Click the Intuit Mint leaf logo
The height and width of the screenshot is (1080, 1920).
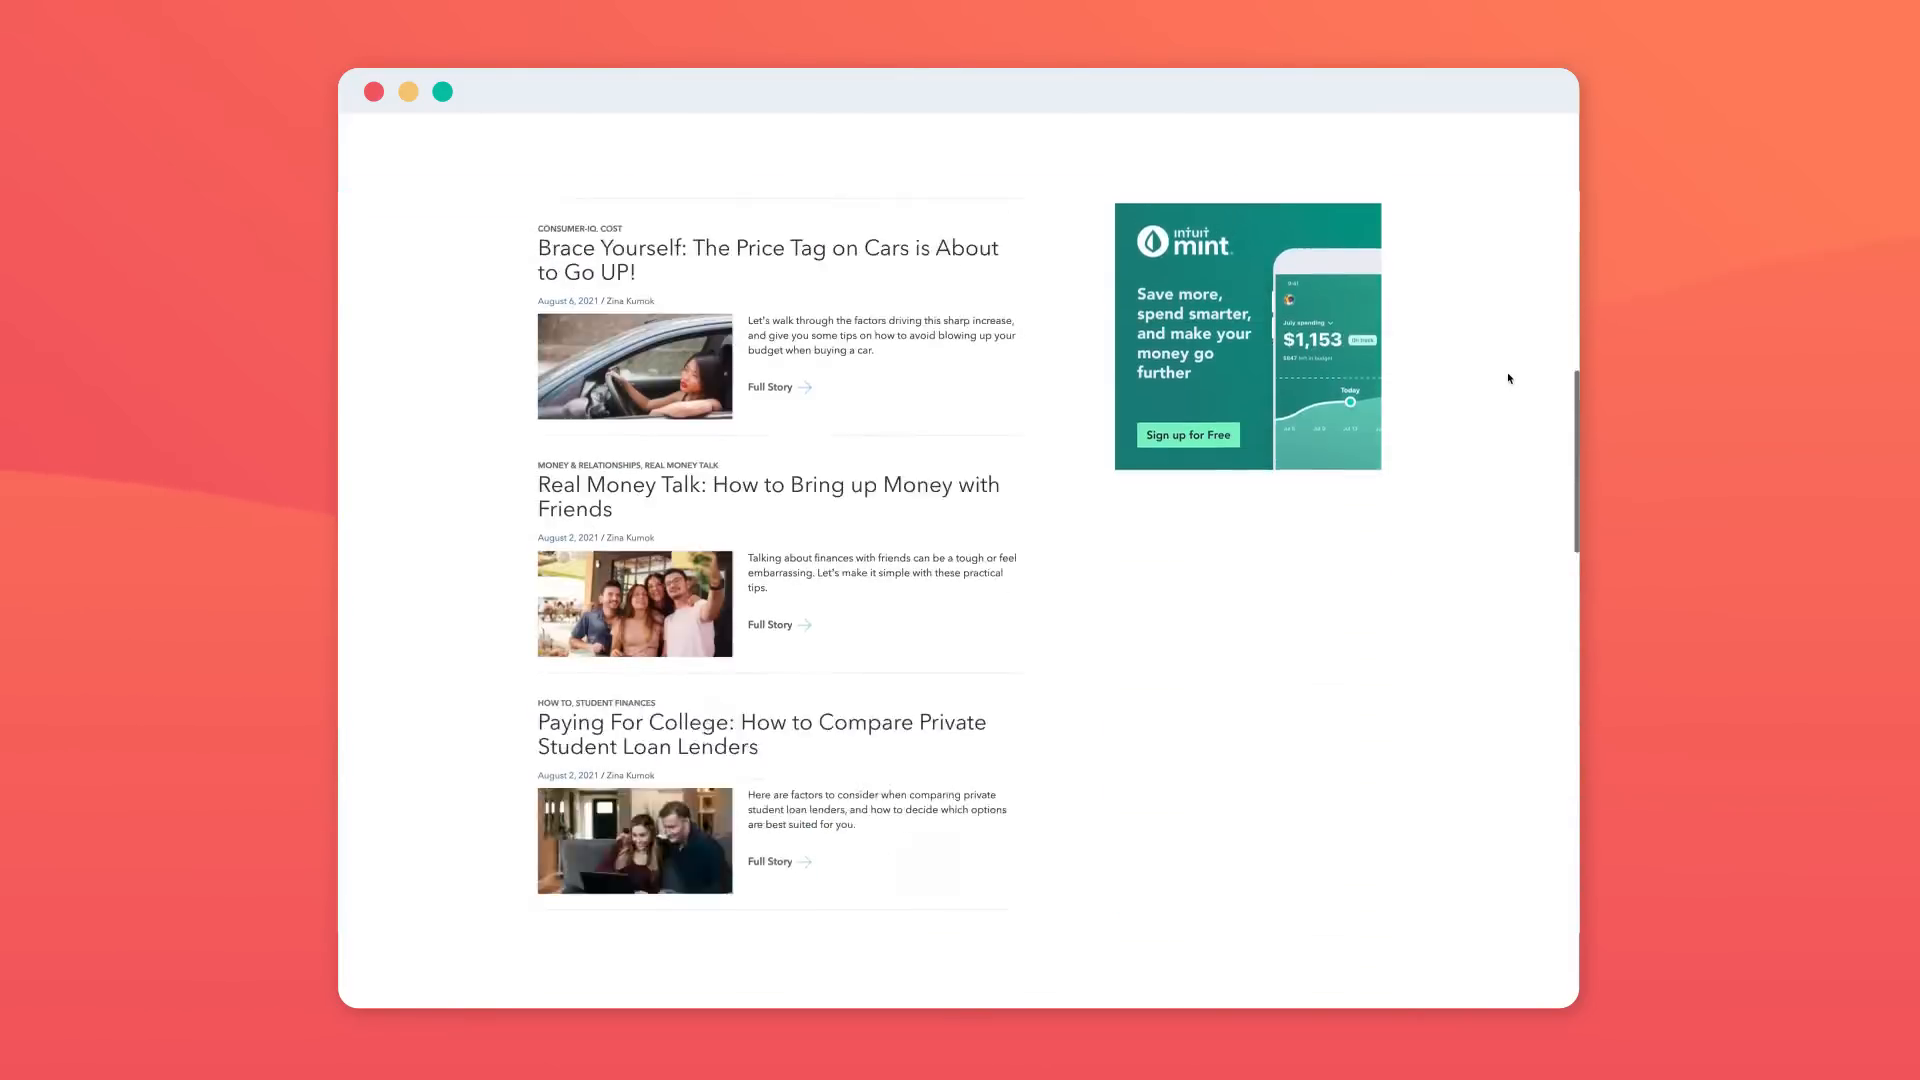point(1153,241)
